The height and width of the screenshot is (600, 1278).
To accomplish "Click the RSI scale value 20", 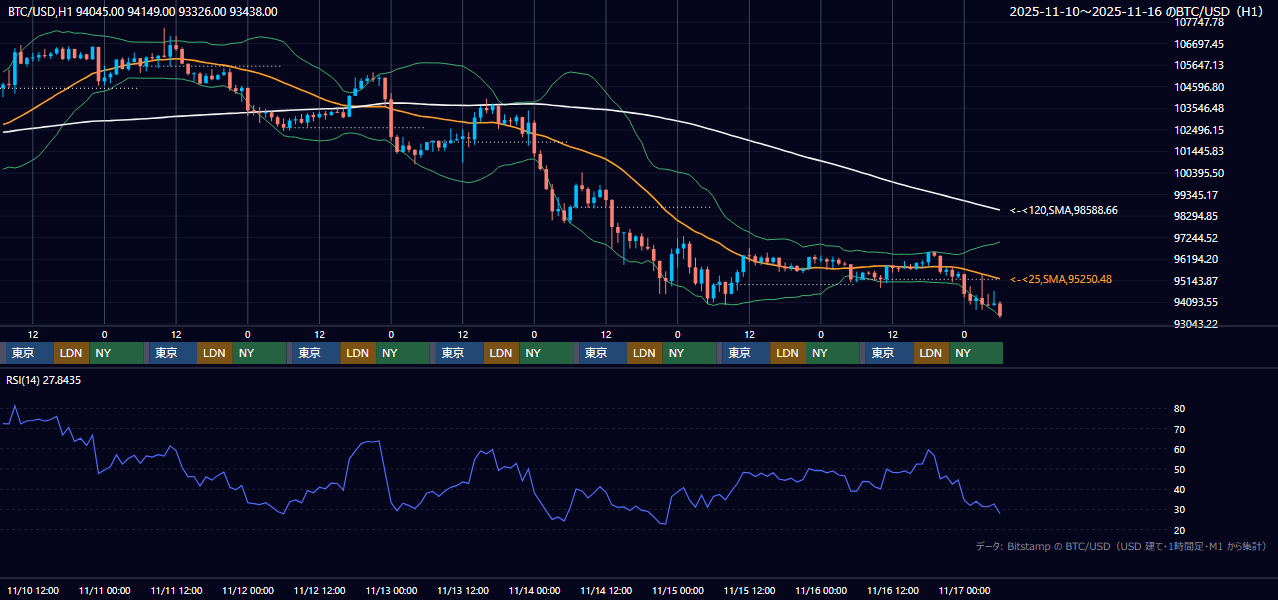I will click(x=1180, y=530).
